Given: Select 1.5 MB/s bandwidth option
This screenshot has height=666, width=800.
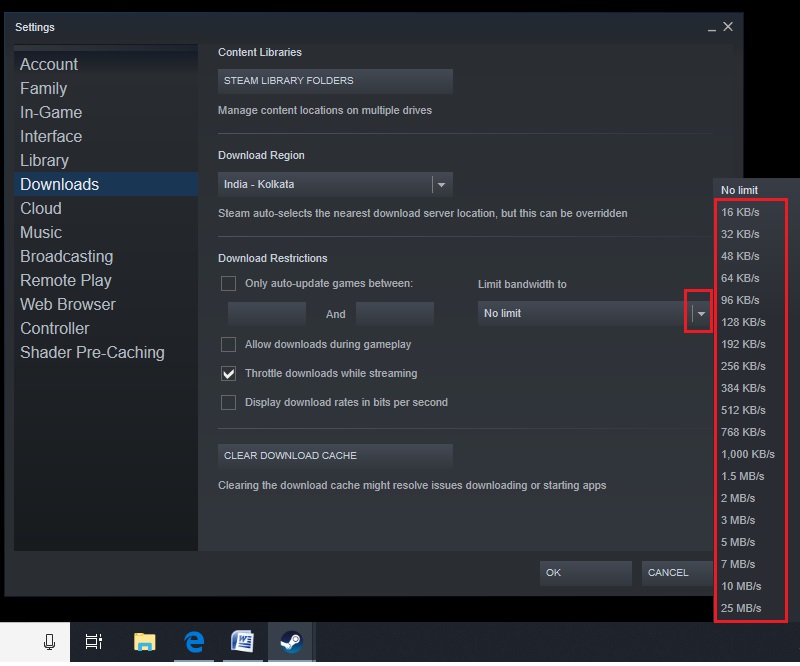Looking at the screenshot, I should (x=742, y=476).
